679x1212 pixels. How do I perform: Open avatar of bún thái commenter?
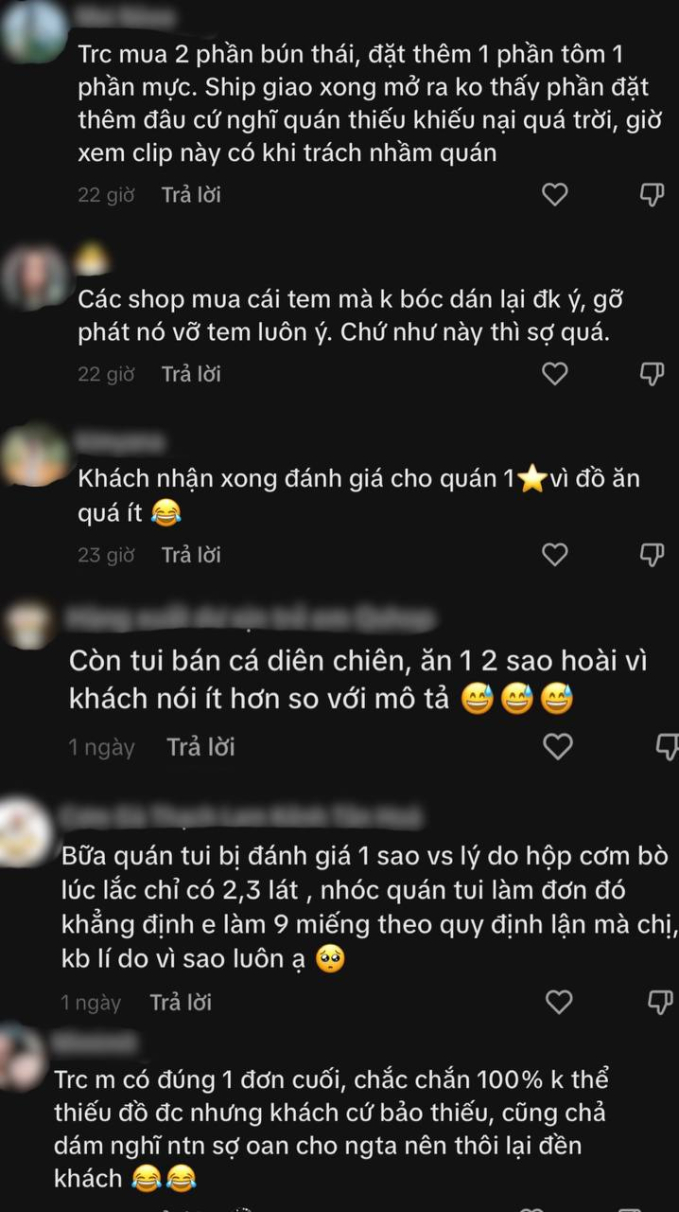coord(34,31)
